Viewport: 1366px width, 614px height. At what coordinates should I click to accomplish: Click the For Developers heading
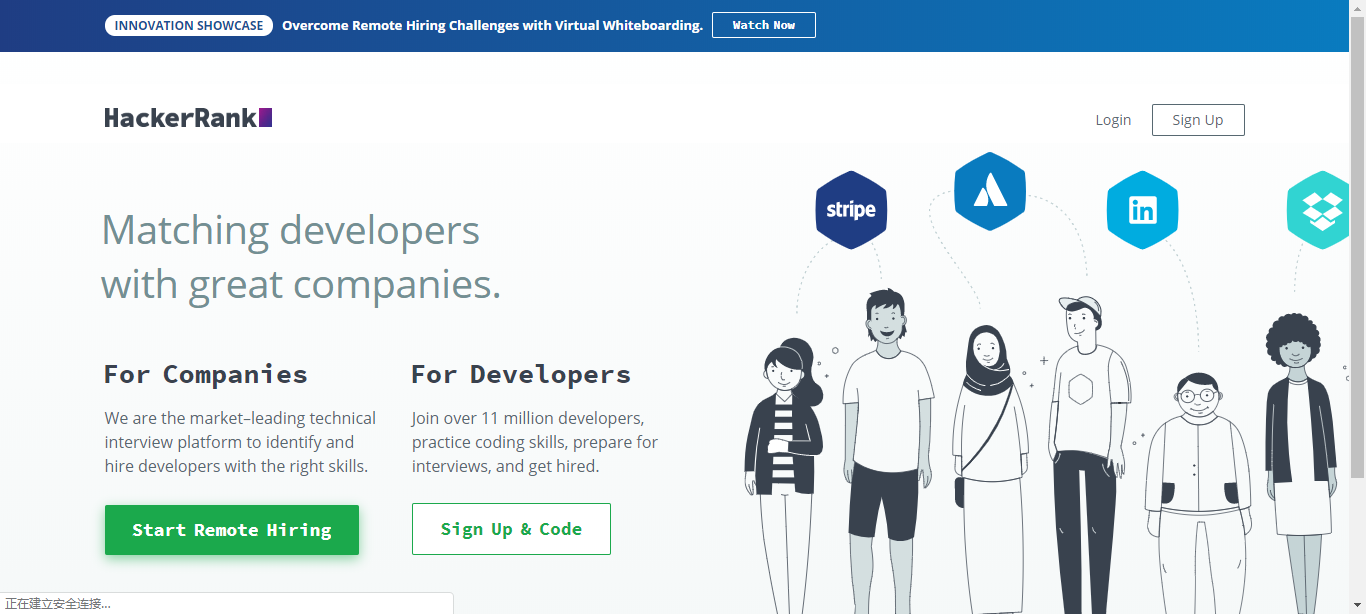521,375
